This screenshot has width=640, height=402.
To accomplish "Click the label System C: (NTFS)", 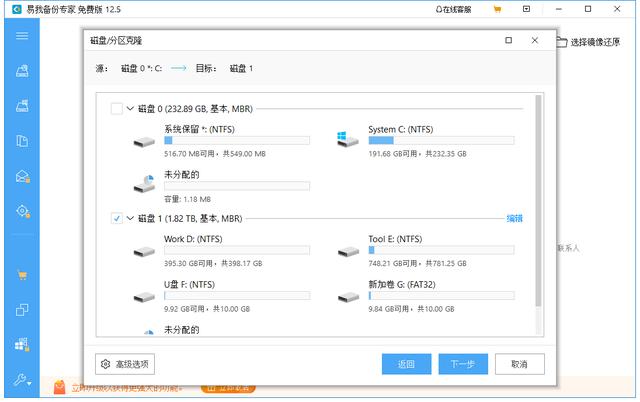I will point(400,129).
